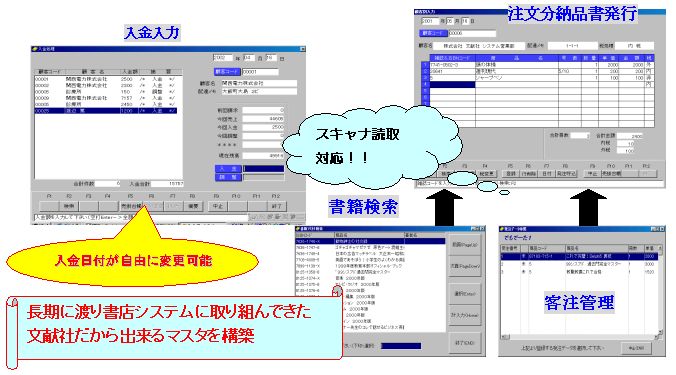Image resolution: width=676 pixels, height=375 pixels.
Task: Click the 客注 window title bar icon
Action: 502,229
